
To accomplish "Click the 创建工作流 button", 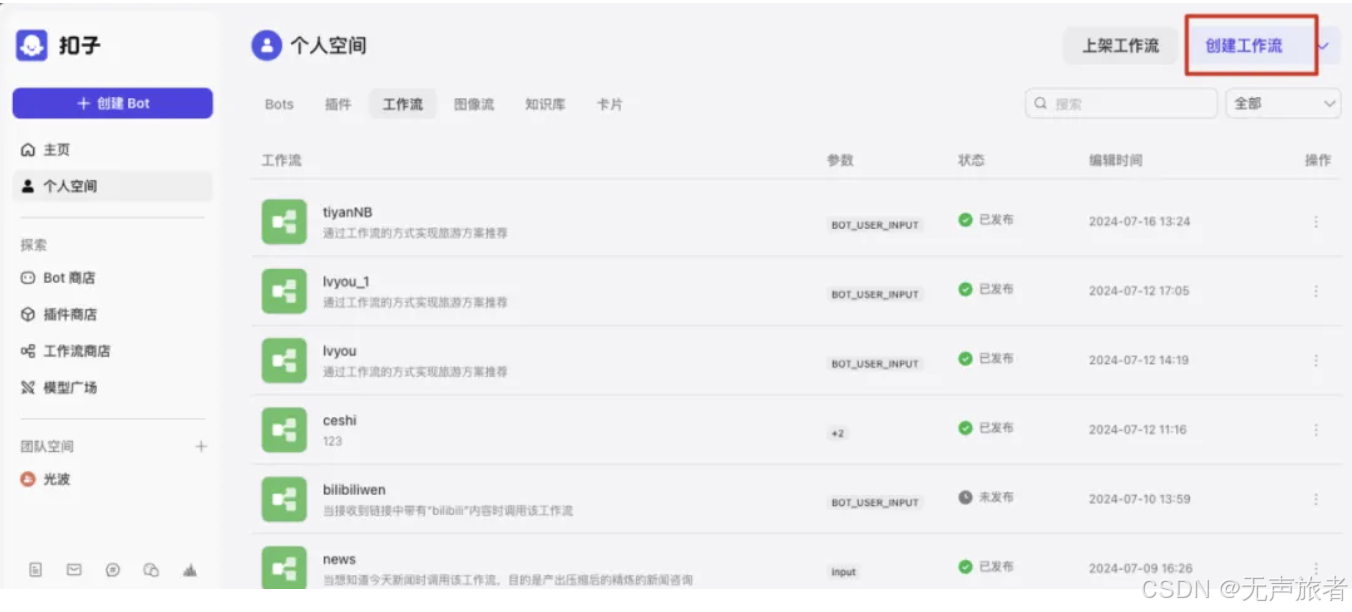I will pyautogui.click(x=1244, y=46).
